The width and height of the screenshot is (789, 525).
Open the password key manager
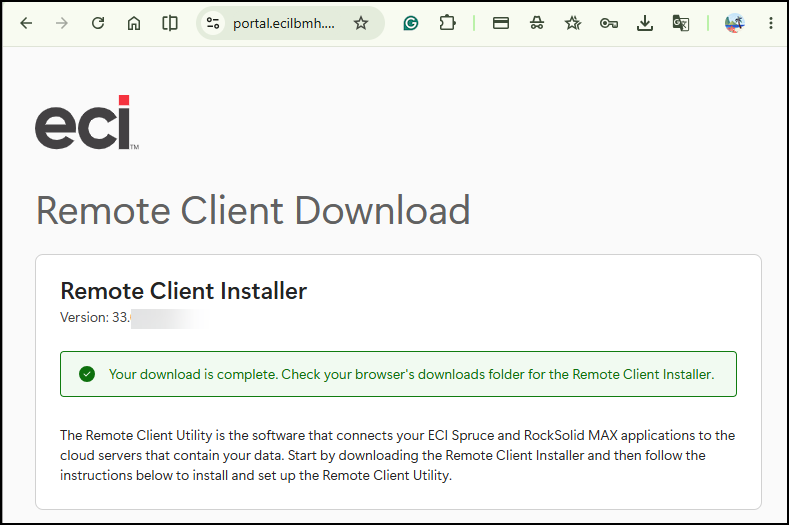pyautogui.click(x=609, y=23)
